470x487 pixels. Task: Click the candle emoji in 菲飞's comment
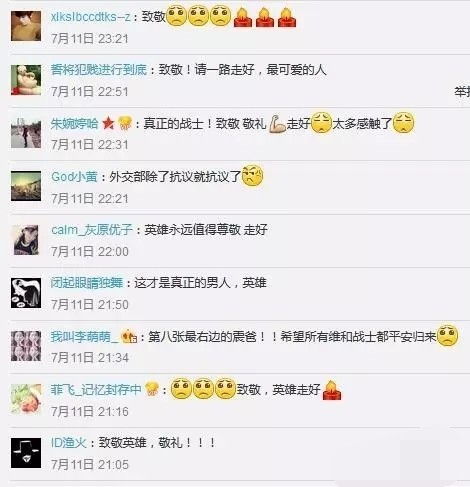(332, 389)
